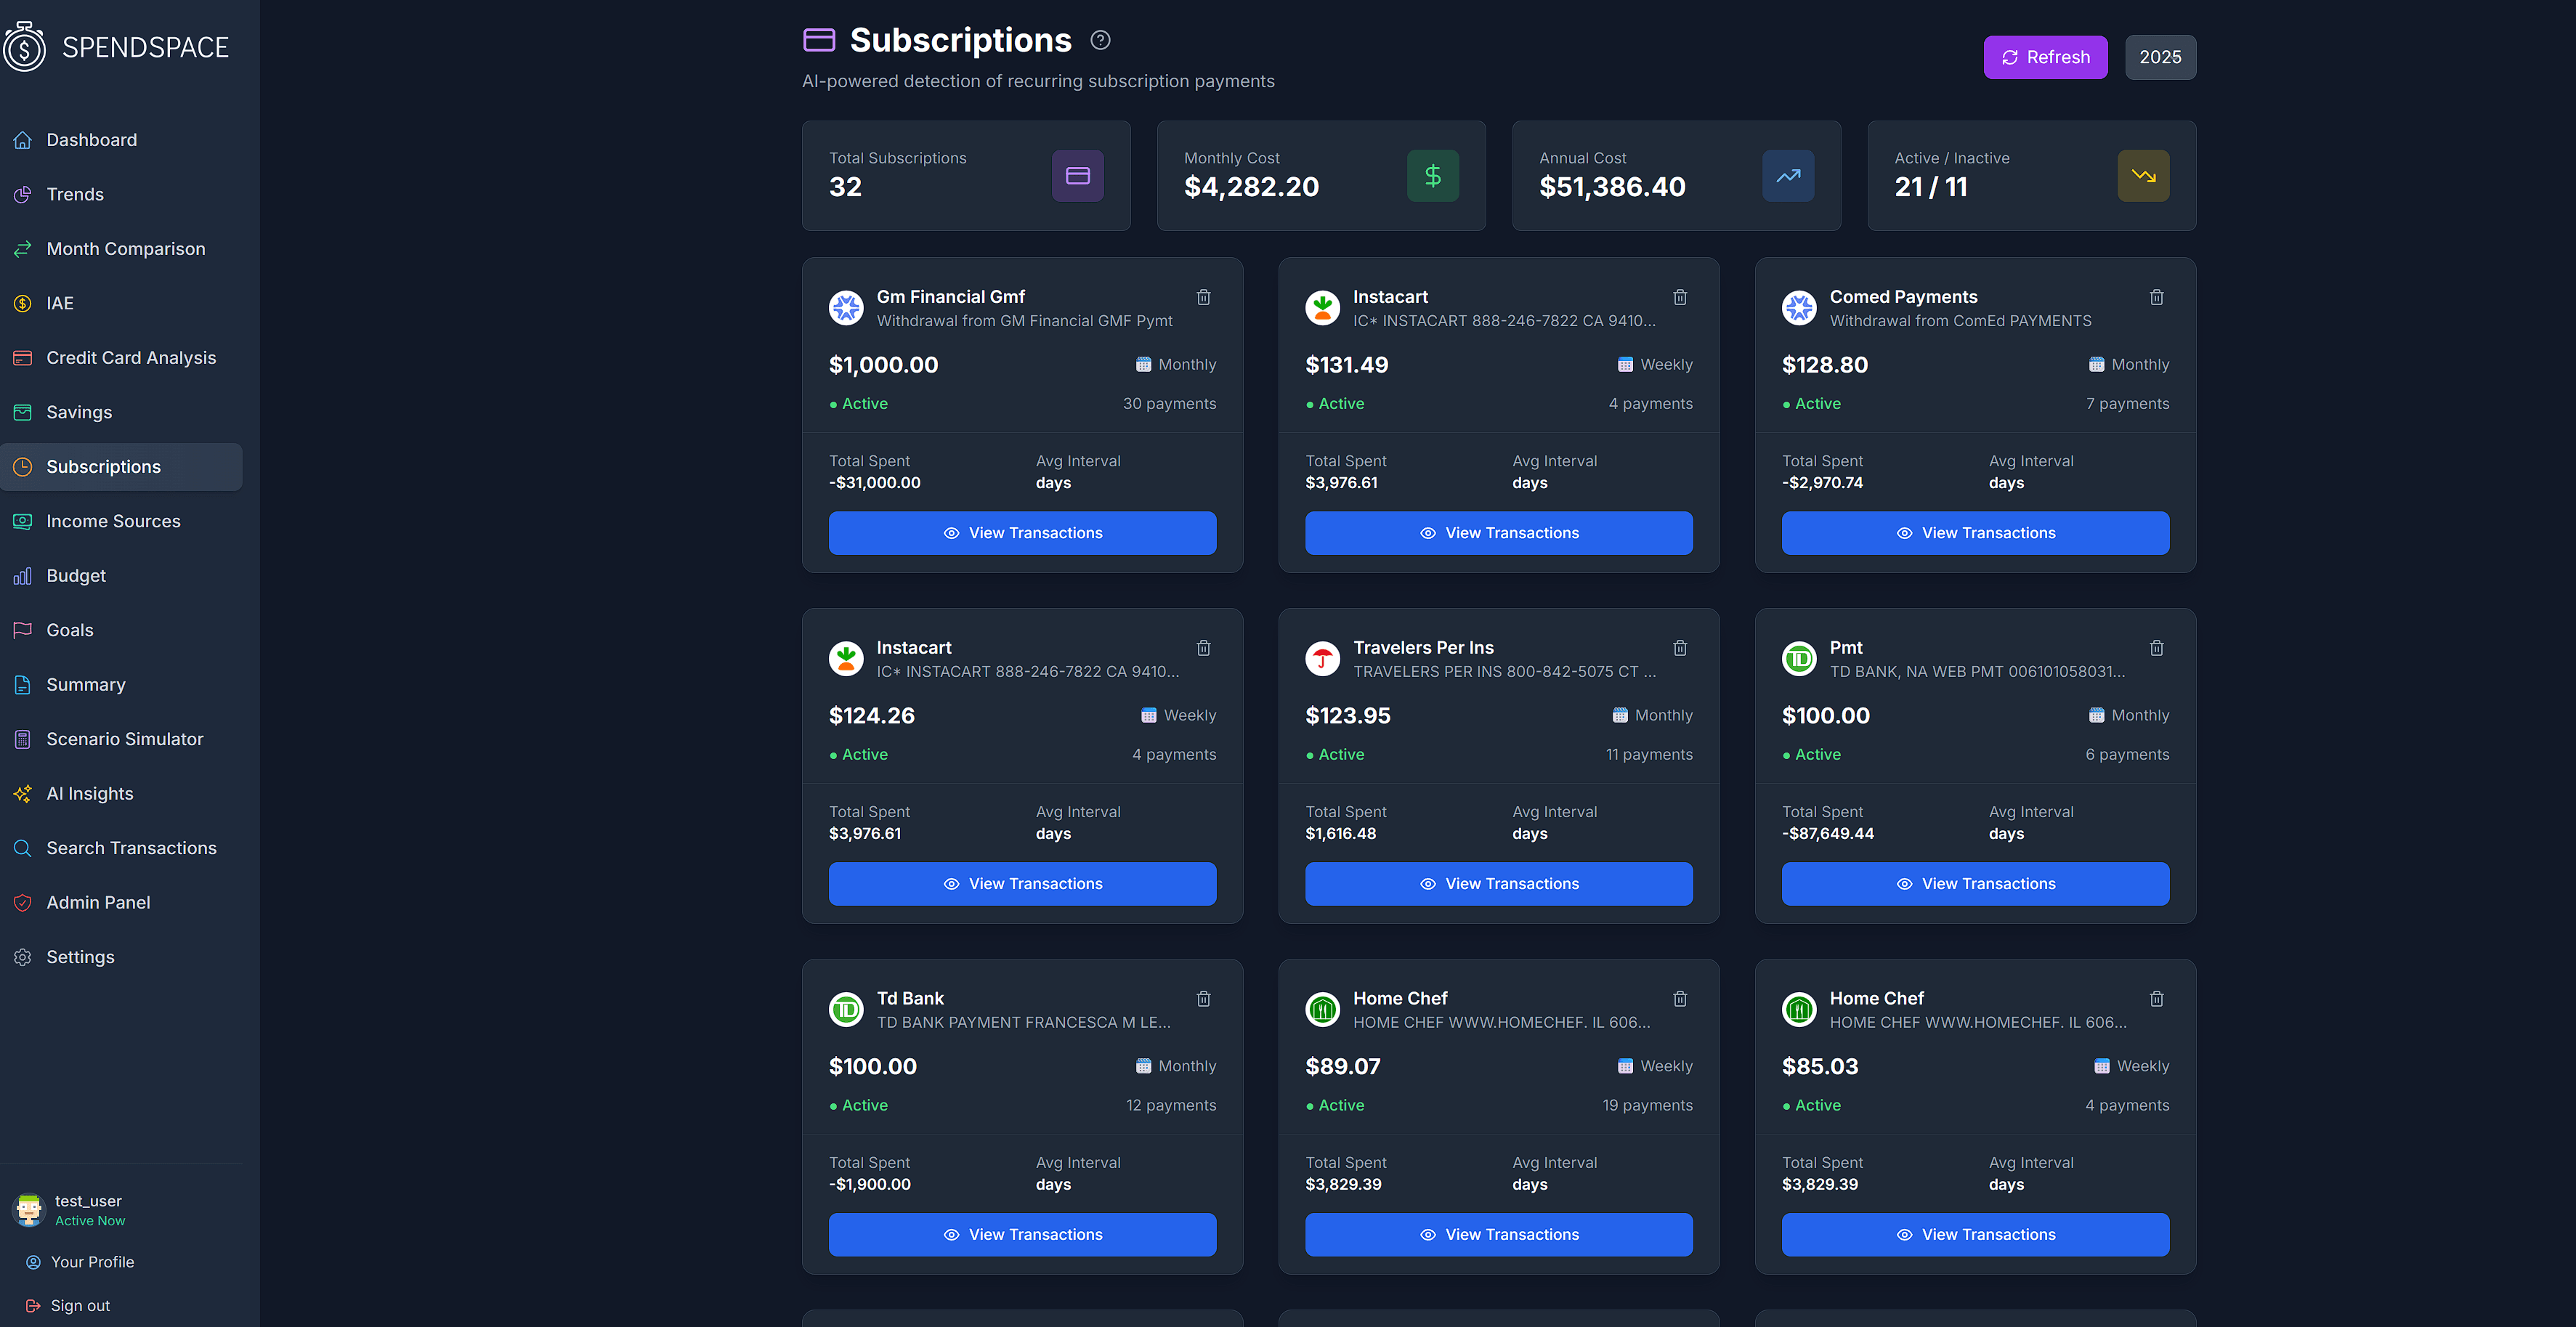The height and width of the screenshot is (1327, 2576).
Task: Click the 30 payments label
Action: [1169, 404]
